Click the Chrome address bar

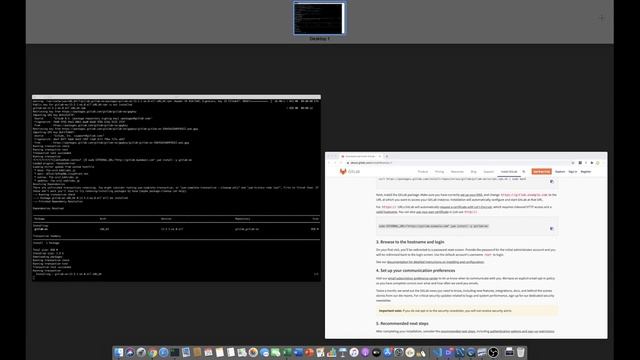click(457, 163)
